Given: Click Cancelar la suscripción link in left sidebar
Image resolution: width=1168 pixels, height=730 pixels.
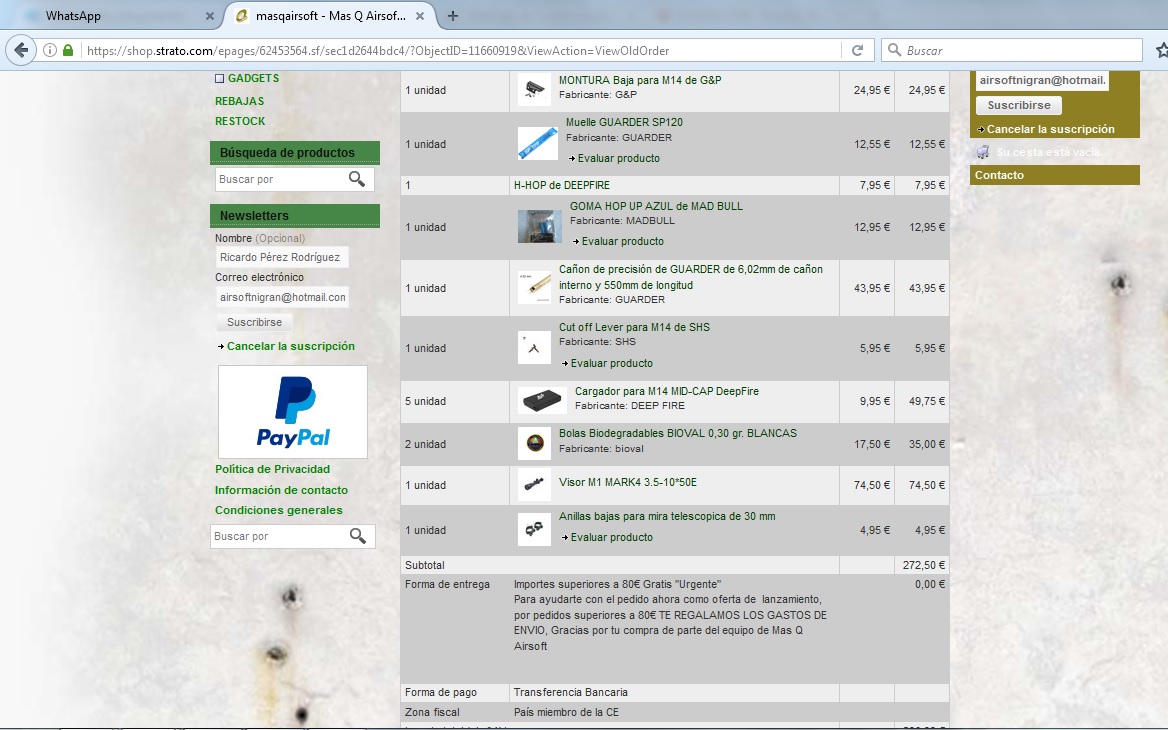Looking at the screenshot, I should point(290,346).
